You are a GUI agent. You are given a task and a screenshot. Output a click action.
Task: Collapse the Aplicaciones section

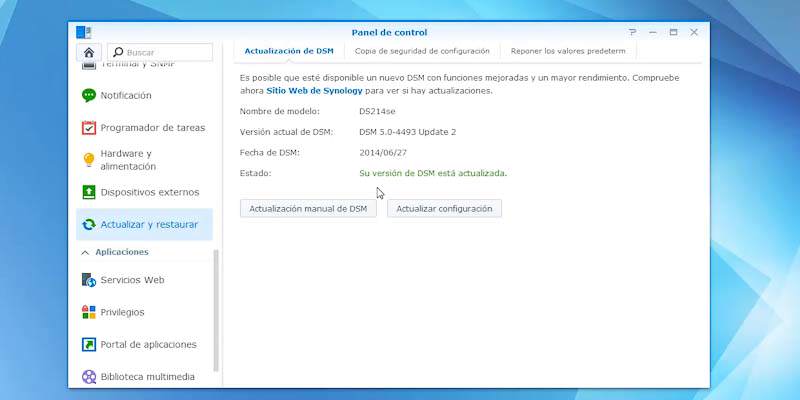[x=85, y=252]
